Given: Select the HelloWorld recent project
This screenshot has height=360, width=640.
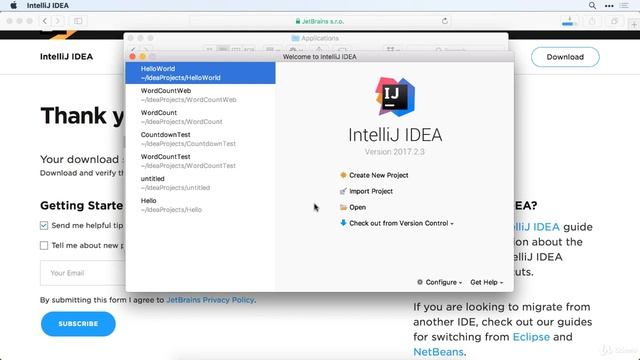Looking at the screenshot, I should pyautogui.click(x=200, y=73).
